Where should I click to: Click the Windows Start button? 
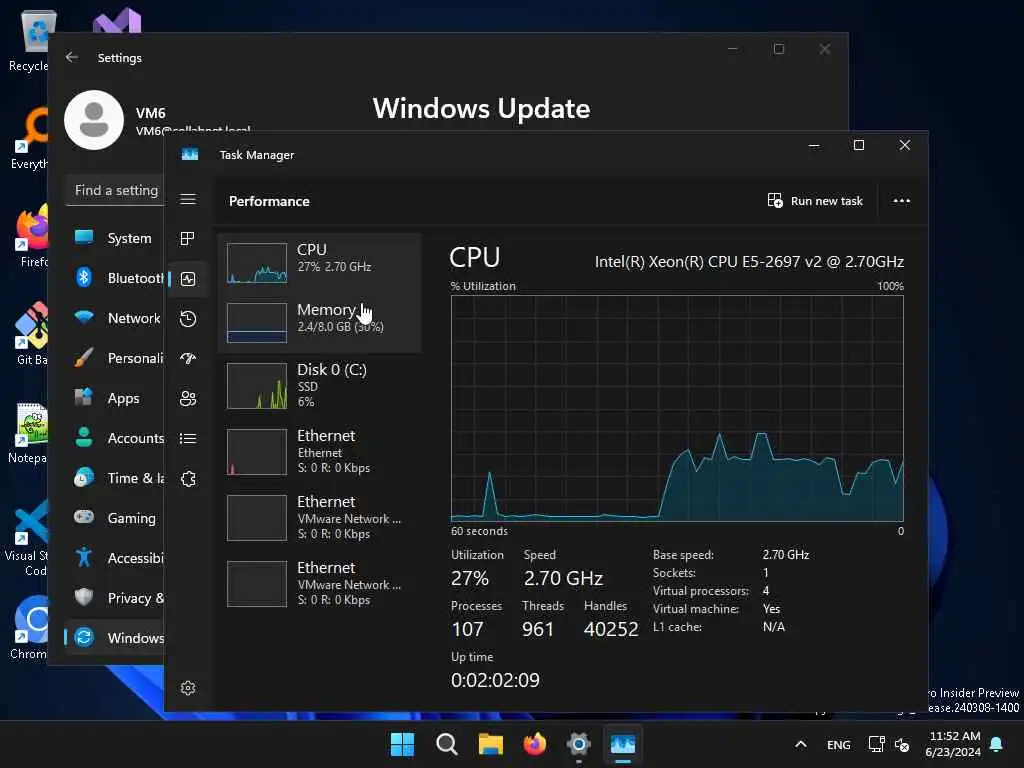coord(402,744)
